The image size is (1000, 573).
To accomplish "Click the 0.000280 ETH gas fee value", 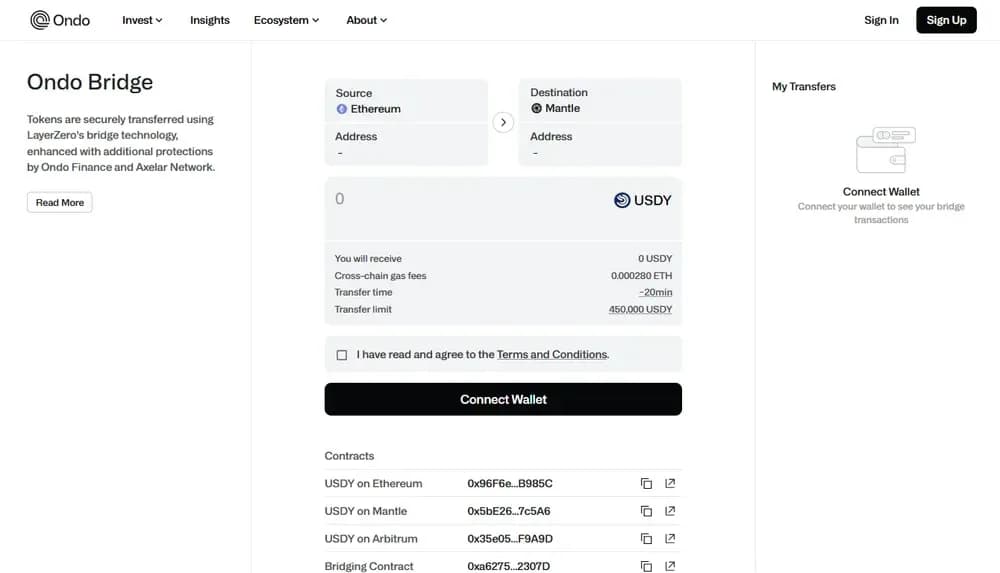I will point(641,276).
